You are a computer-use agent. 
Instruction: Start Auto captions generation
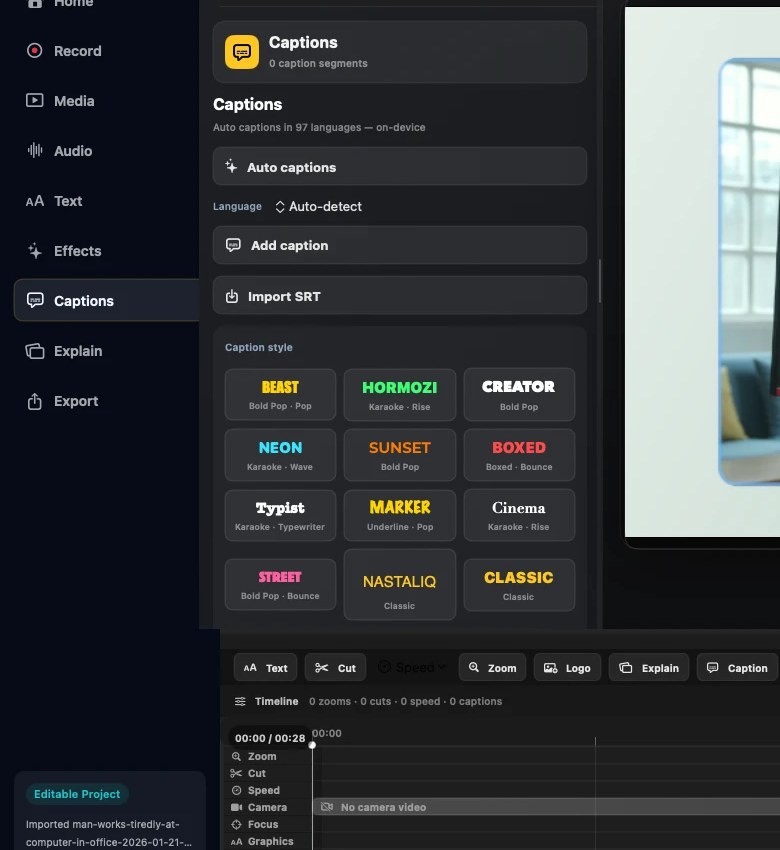click(x=399, y=166)
